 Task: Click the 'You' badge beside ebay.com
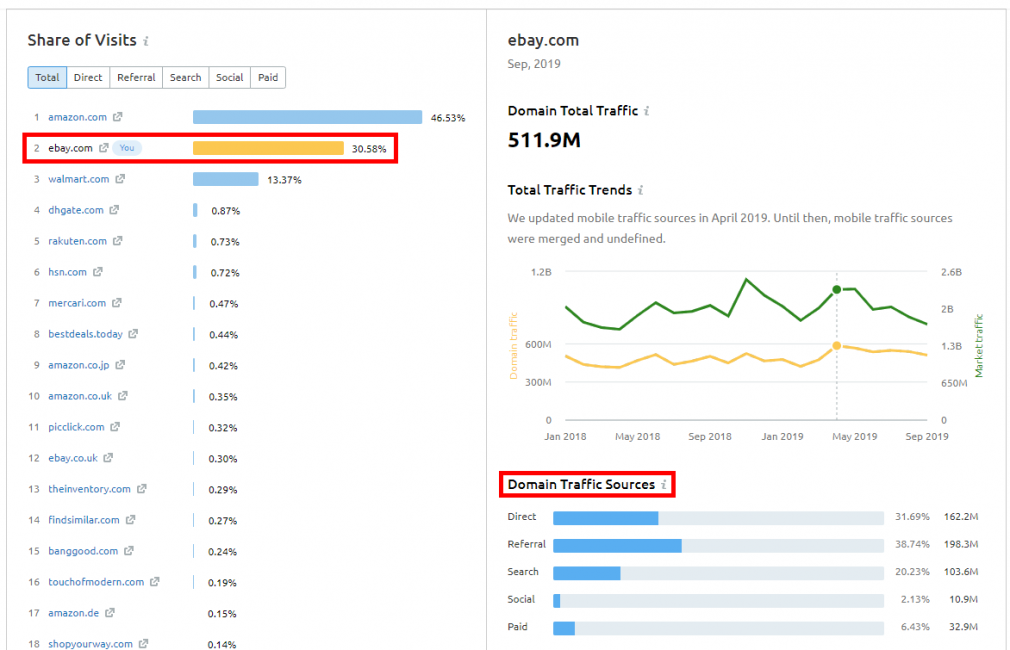coord(127,148)
